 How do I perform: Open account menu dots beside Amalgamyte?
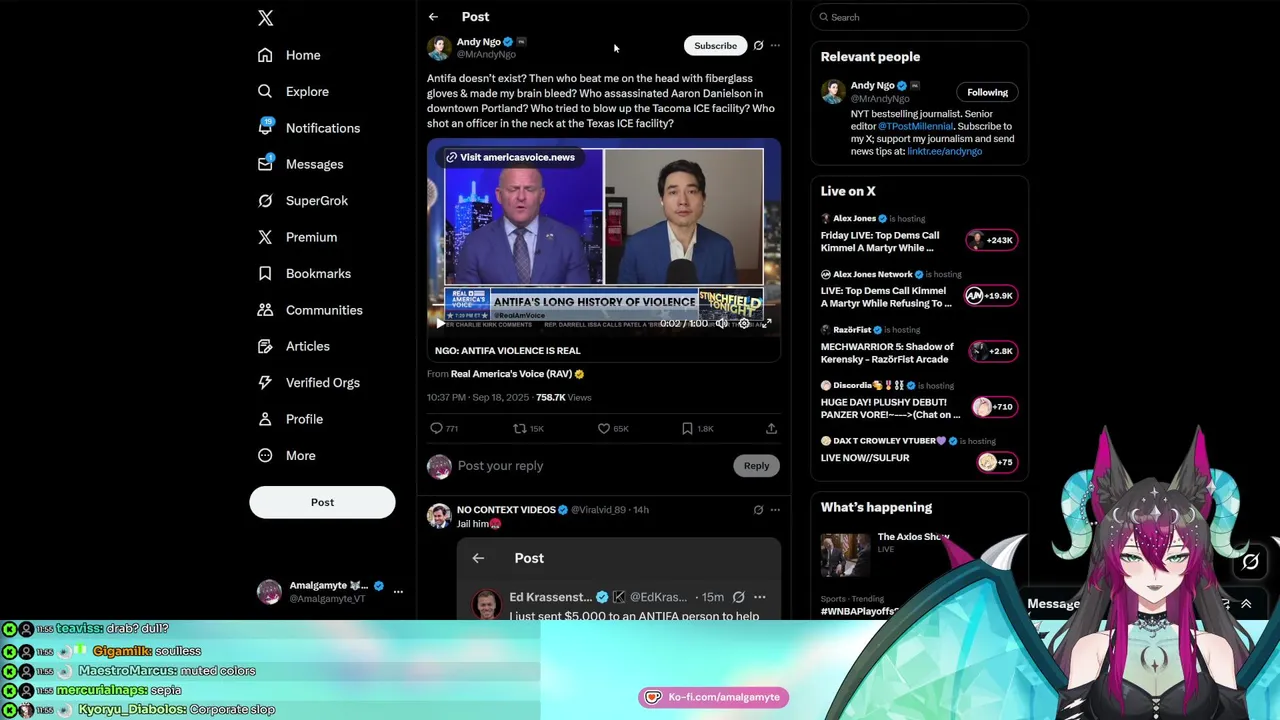coord(398,592)
